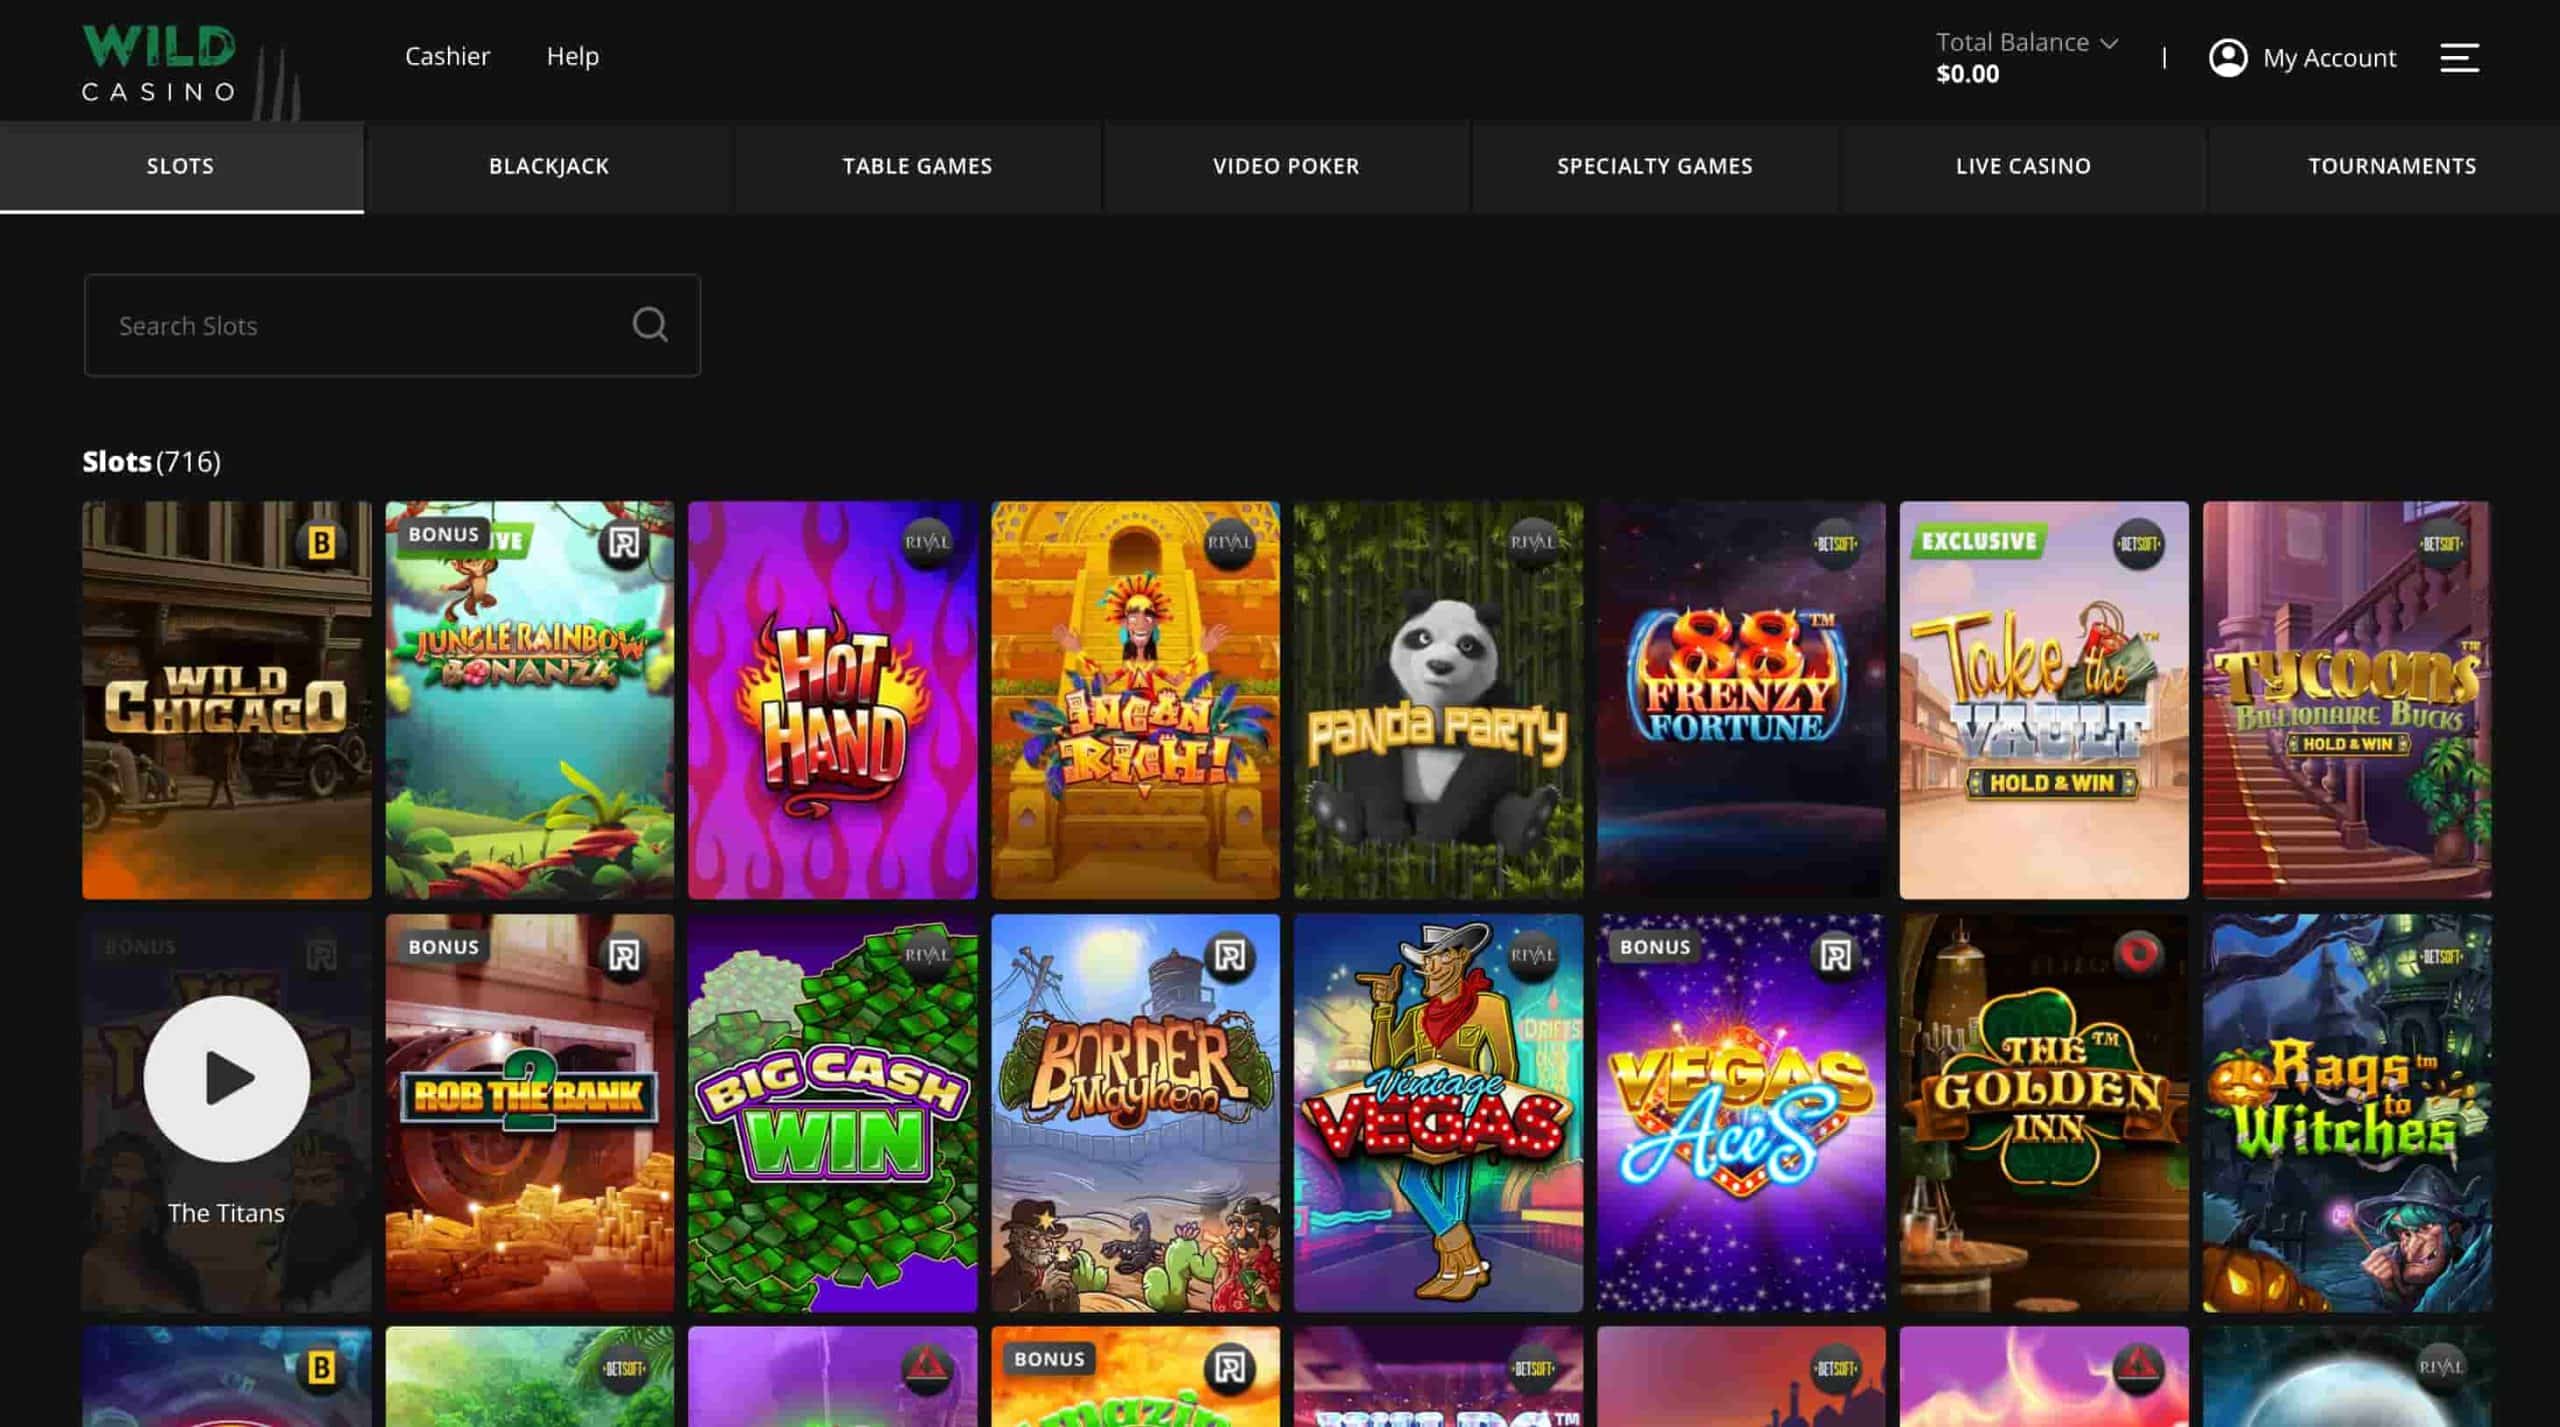This screenshot has height=1427, width=2560.
Task: Open the Wild Chicago slot thumbnail
Action: (x=227, y=699)
